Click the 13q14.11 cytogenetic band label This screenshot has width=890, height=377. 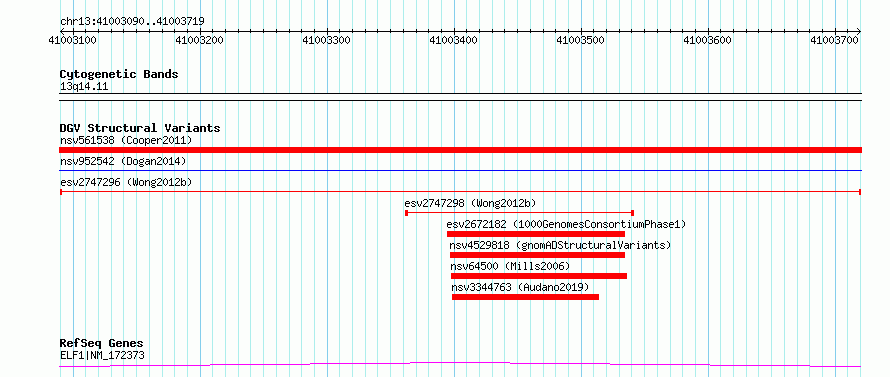(84, 87)
